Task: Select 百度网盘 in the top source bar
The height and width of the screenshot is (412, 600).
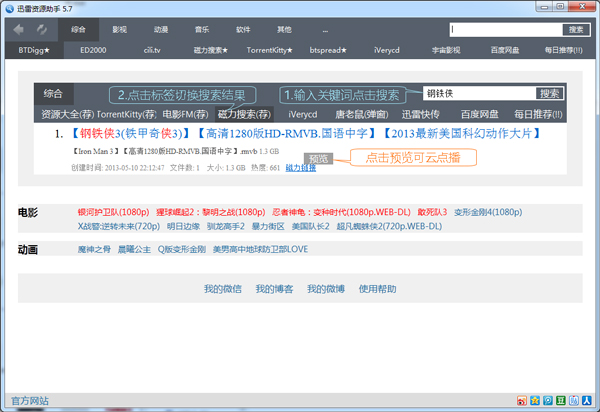Action: pyautogui.click(x=505, y=50)
